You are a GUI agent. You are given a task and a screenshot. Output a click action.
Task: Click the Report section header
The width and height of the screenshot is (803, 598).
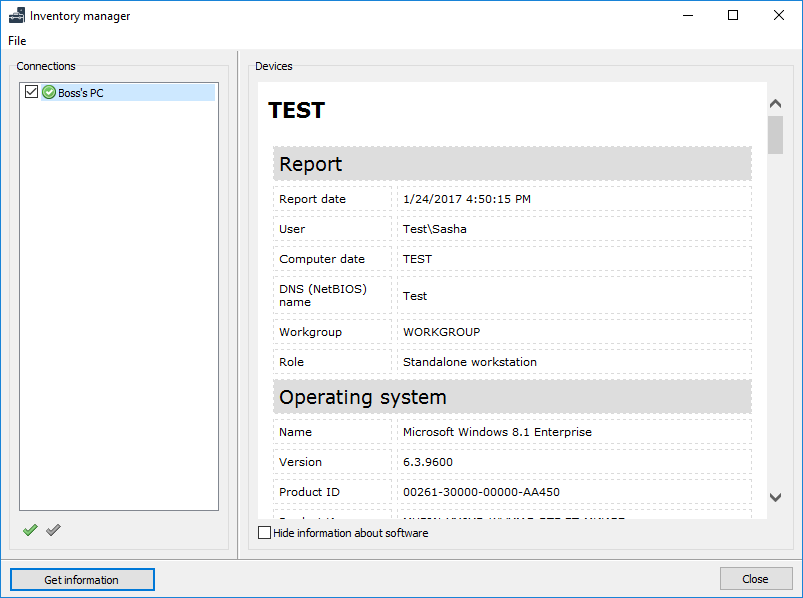[512, 164]
